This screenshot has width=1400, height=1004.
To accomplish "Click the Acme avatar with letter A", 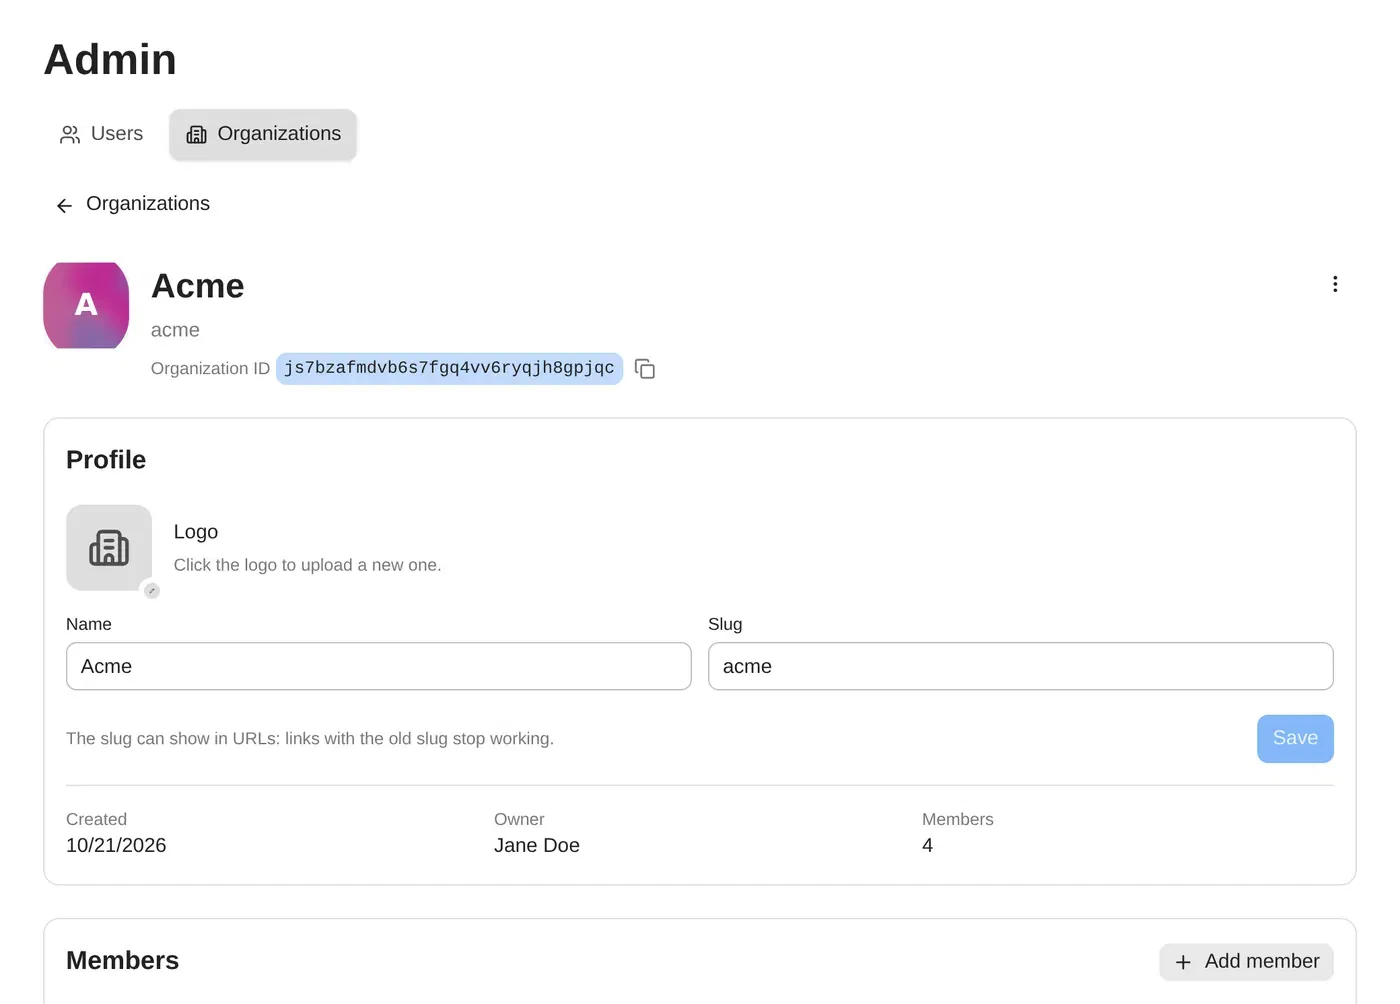I will [x=86, y=305].
